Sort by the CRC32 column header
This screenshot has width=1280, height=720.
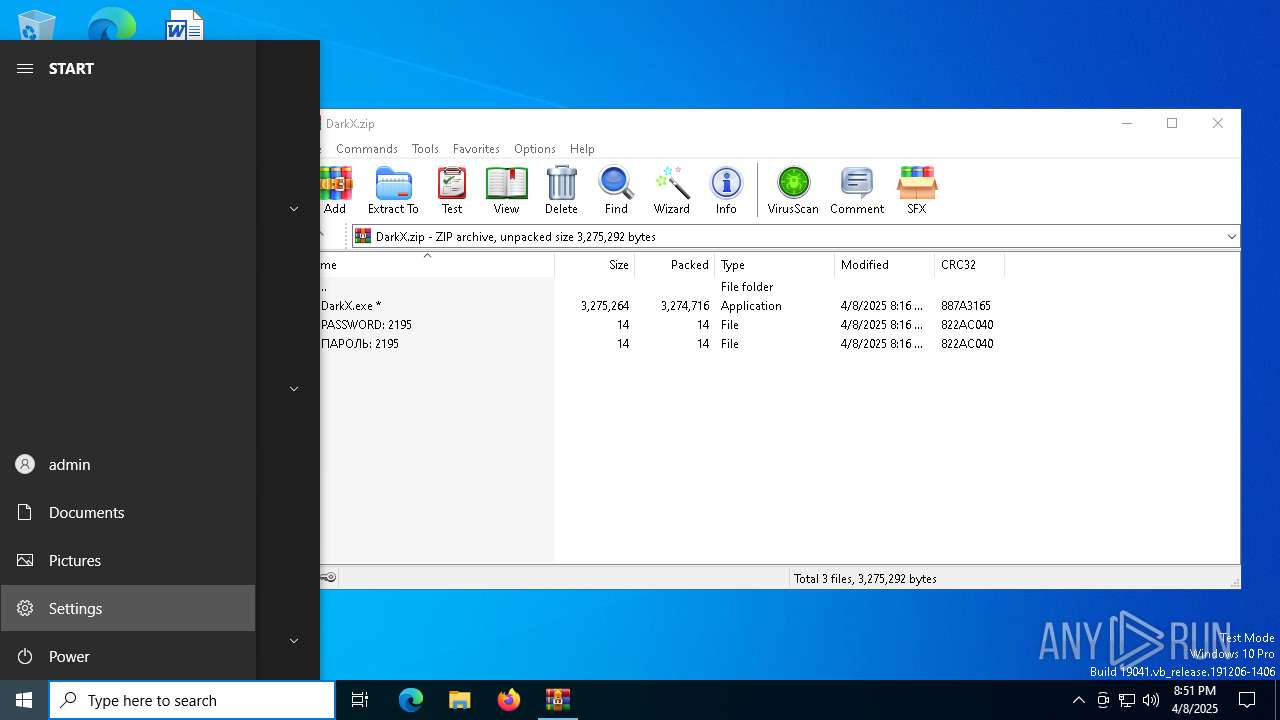coord(969,265)
